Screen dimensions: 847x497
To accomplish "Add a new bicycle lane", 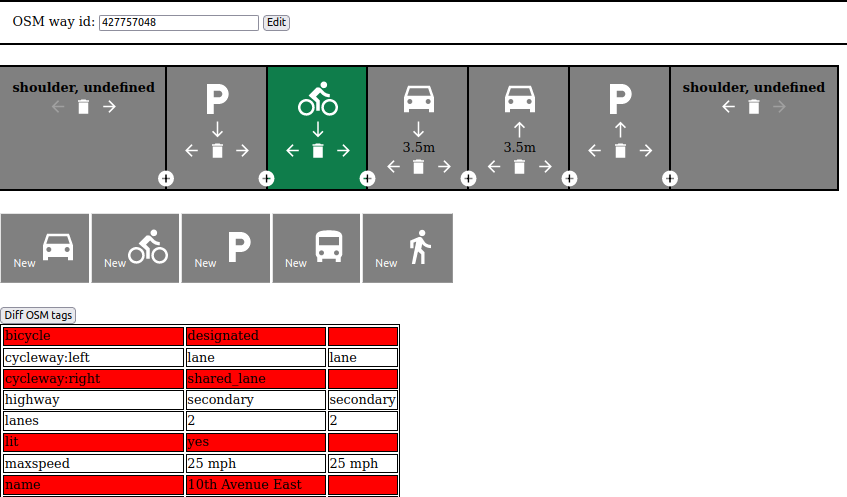I will click(135, 248).
